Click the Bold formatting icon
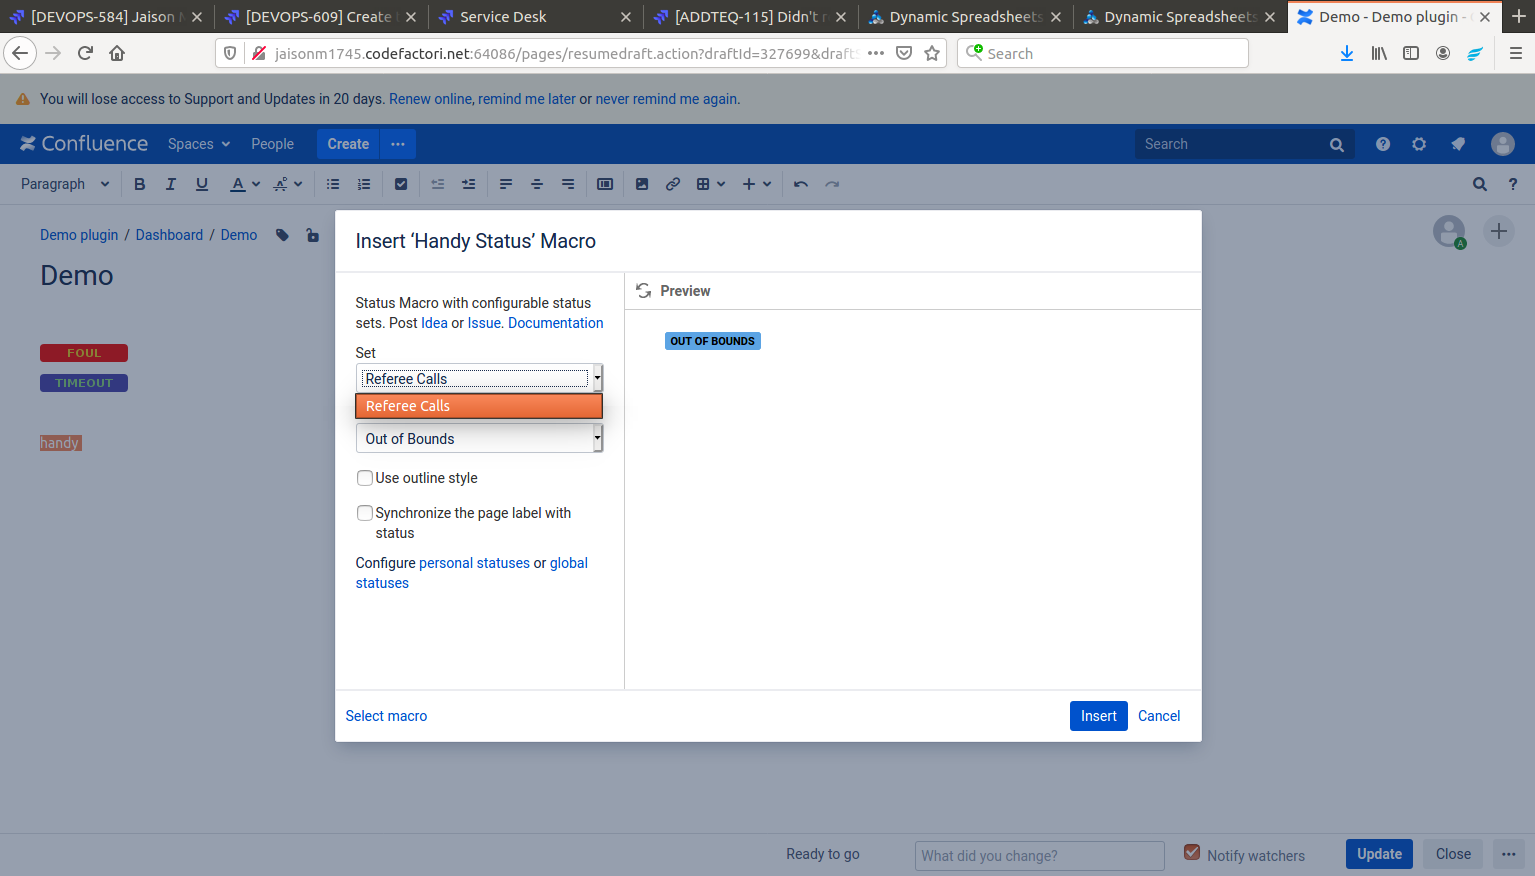The height and width of the screenshot is (876, 1535). coord(140,184)
